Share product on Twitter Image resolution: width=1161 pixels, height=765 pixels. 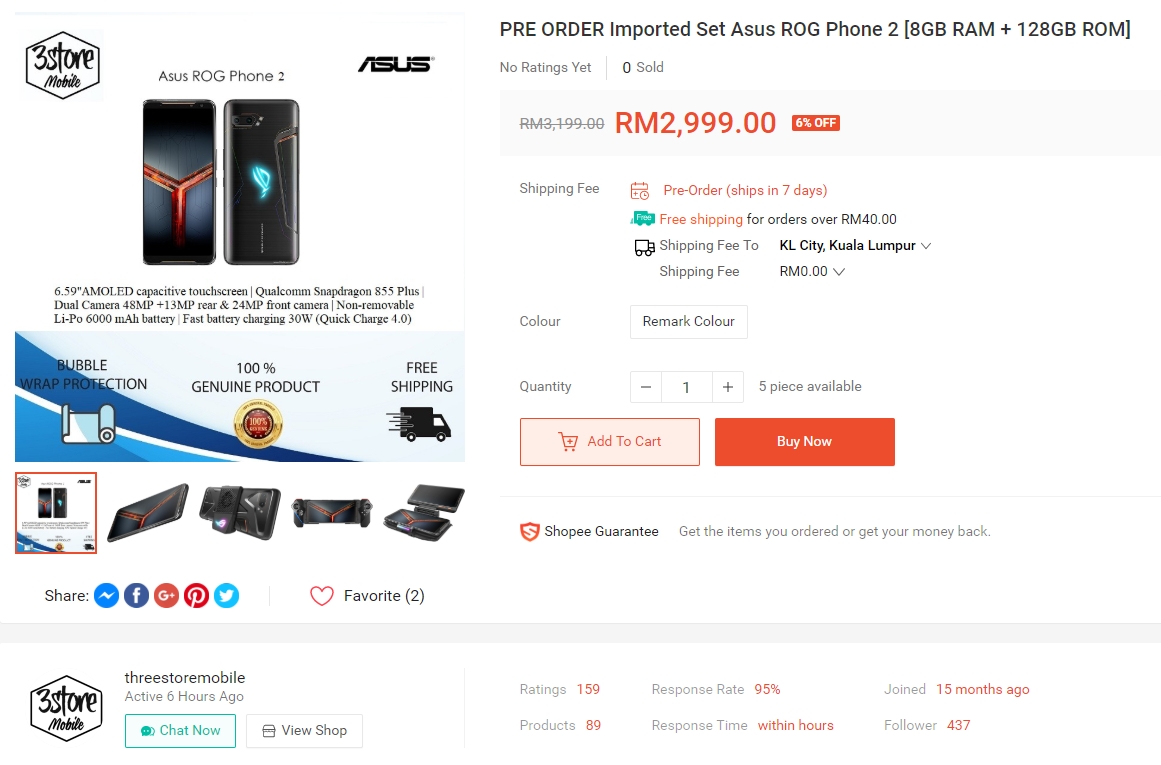(227, 596)
